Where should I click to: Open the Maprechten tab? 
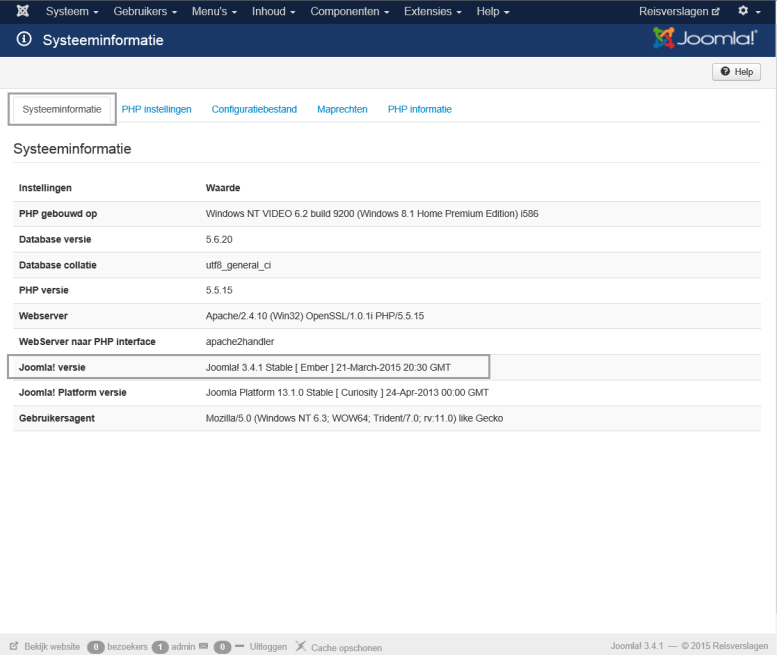(342, 110)
